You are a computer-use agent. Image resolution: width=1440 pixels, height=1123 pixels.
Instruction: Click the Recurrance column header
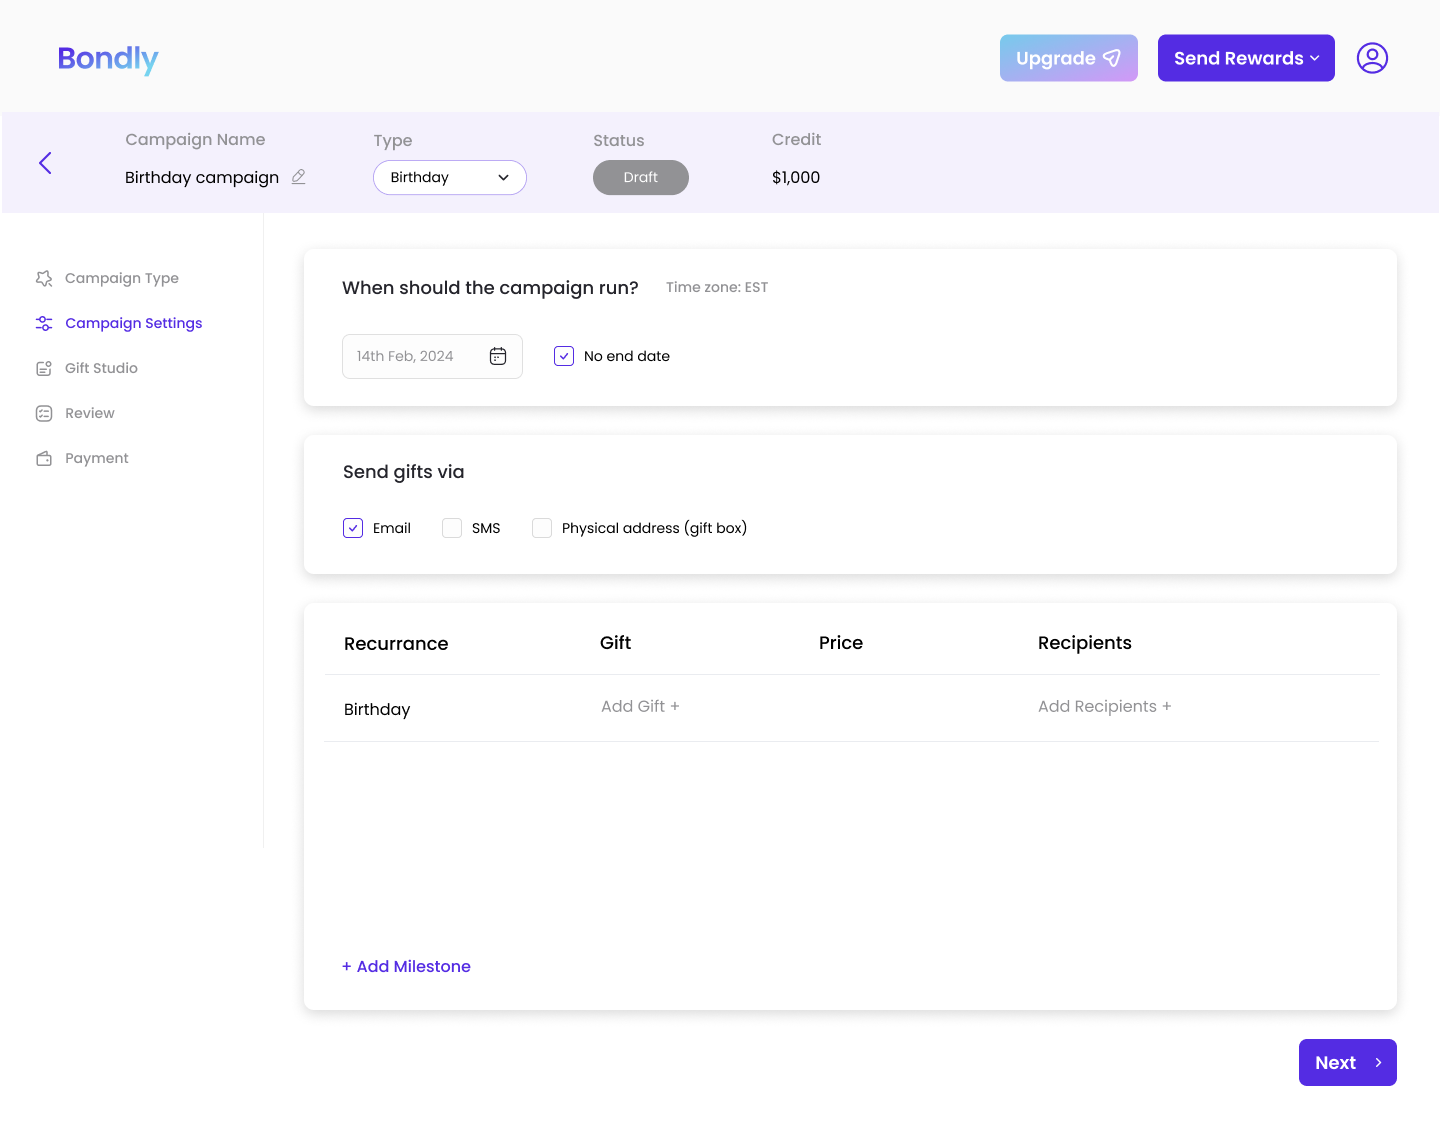click(396, 643)
